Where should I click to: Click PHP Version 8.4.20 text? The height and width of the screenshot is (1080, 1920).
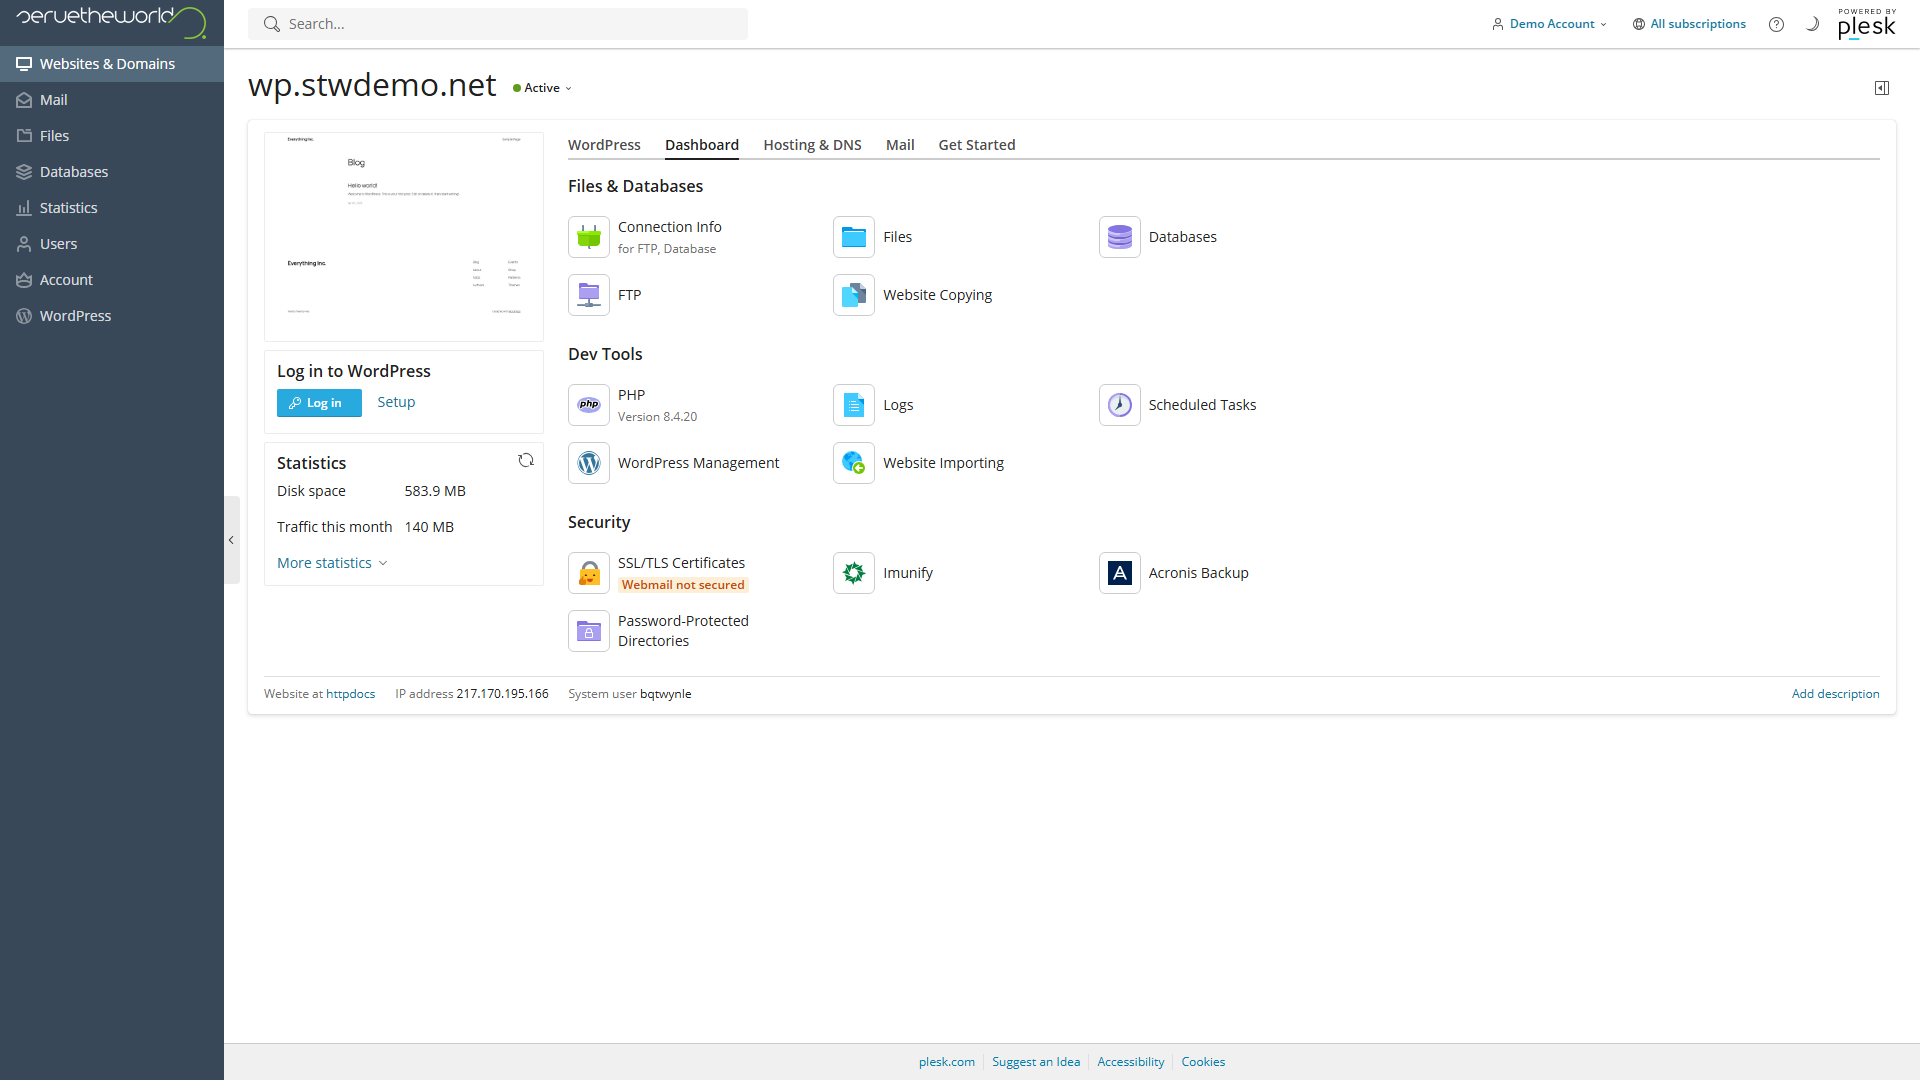(x=657, y=417)
